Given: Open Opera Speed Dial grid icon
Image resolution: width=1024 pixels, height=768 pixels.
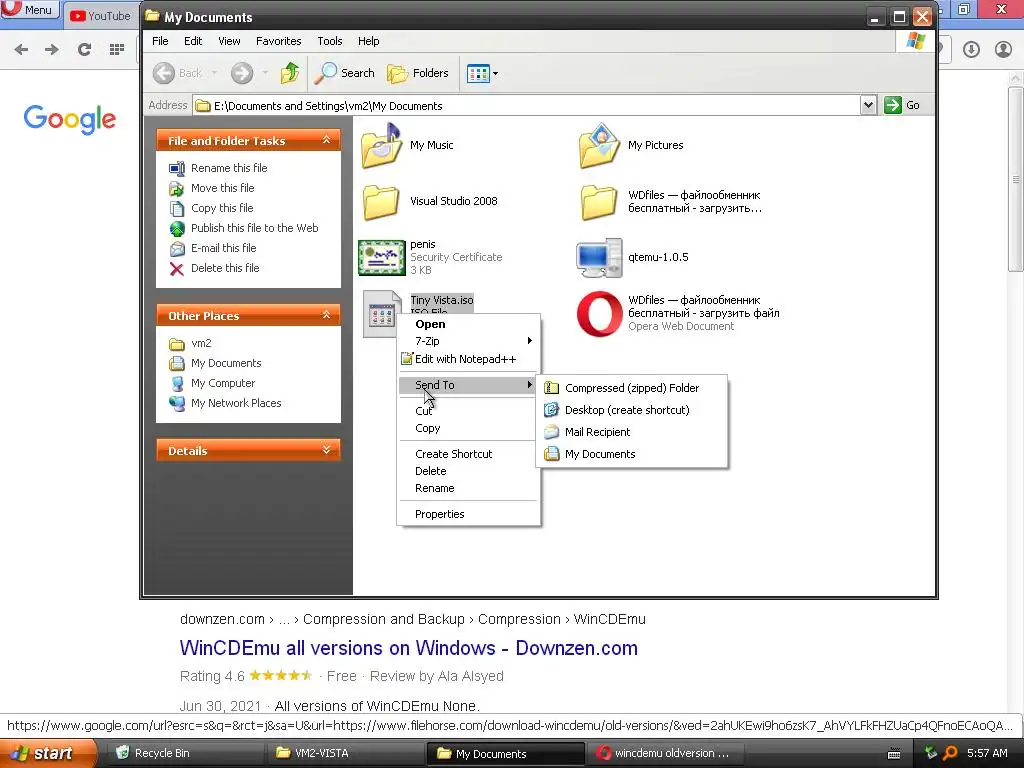Looking at the screenshot, I should click(x=117, y=49).
